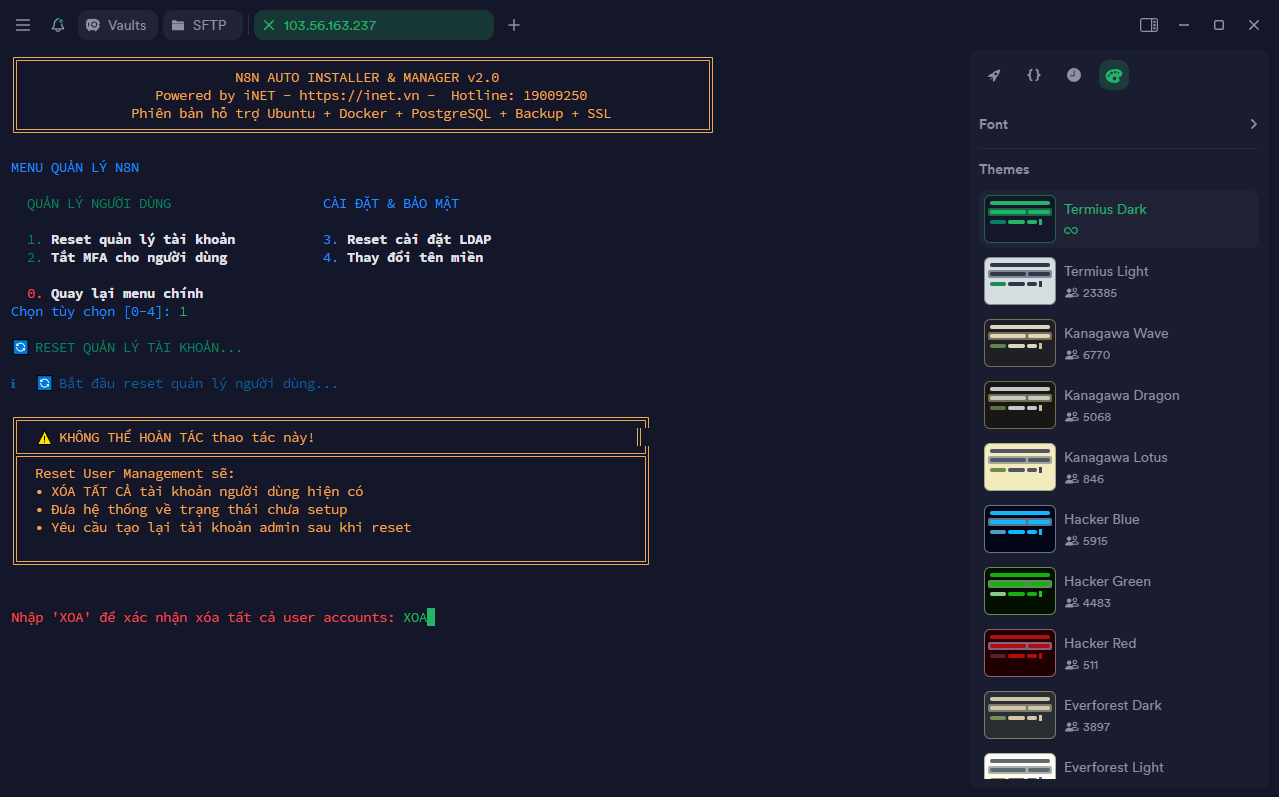
Task: Apply the Kanagawa Dragon theme
Action: point(1119,405)
